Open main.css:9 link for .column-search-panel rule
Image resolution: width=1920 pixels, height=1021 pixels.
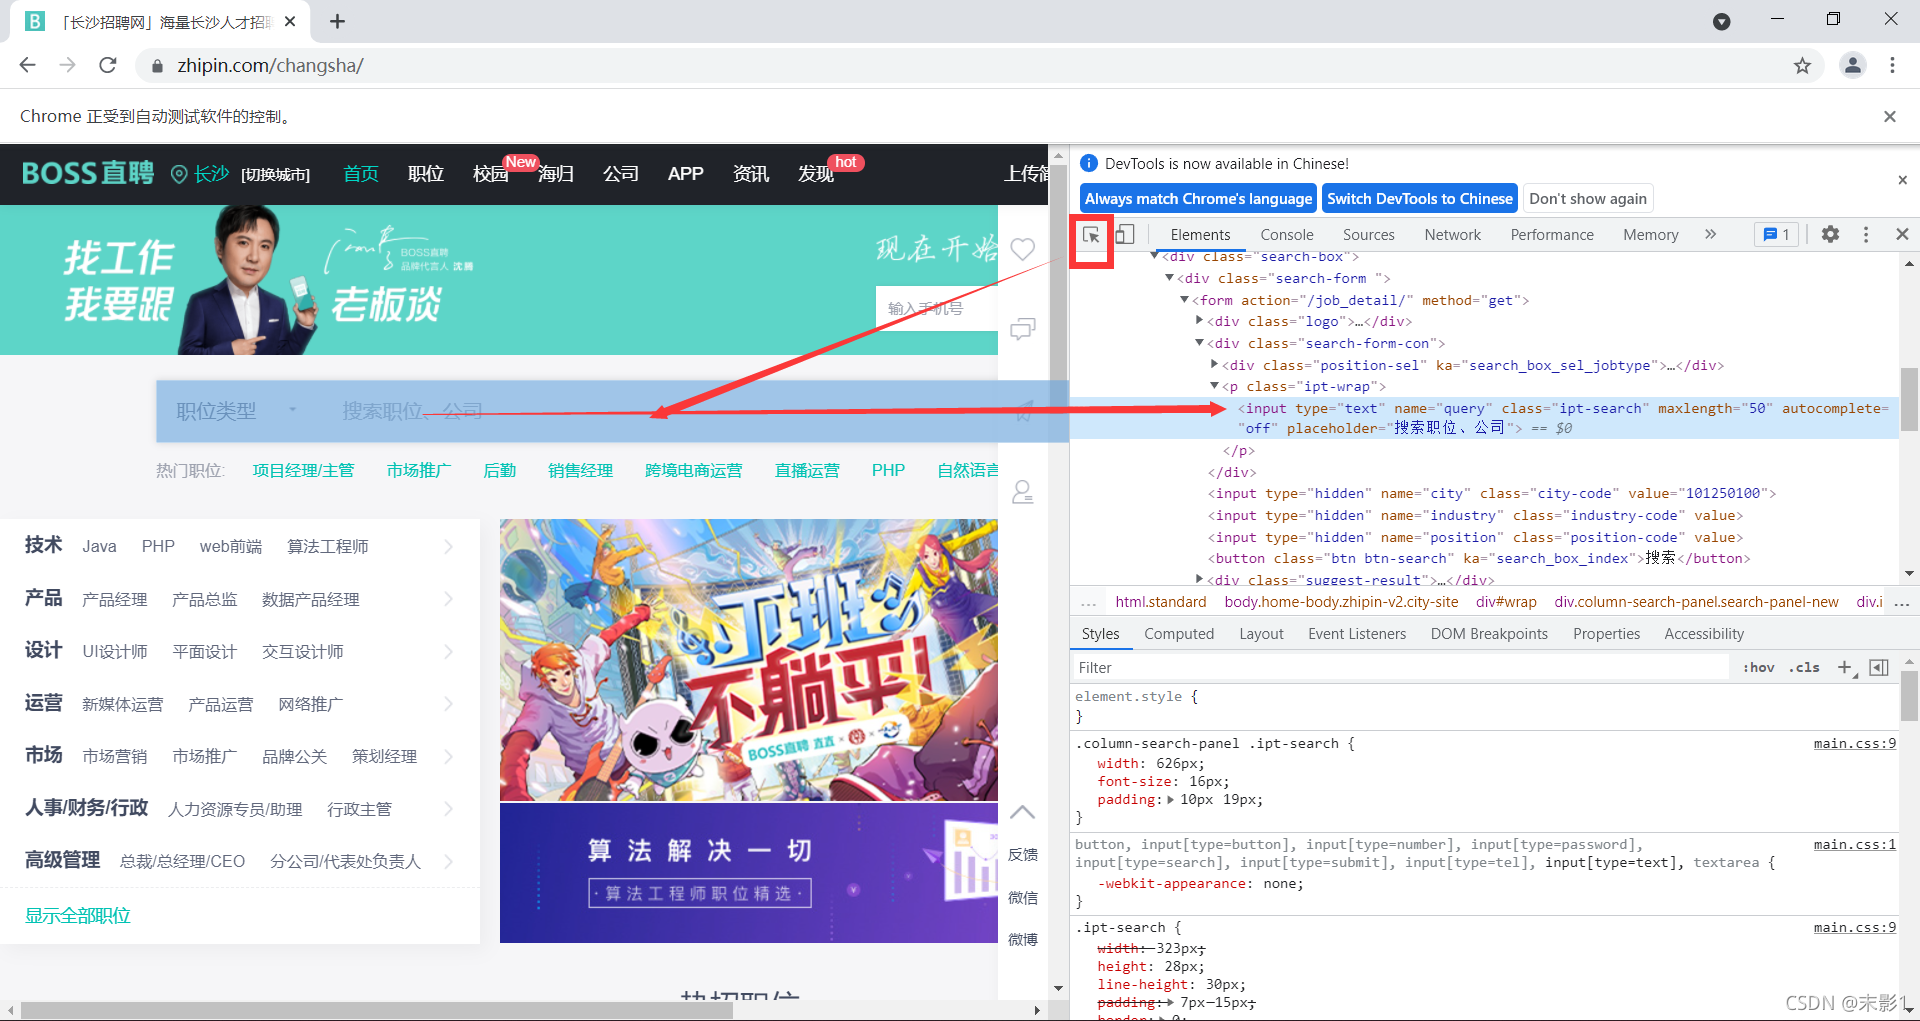point(1855,744)
